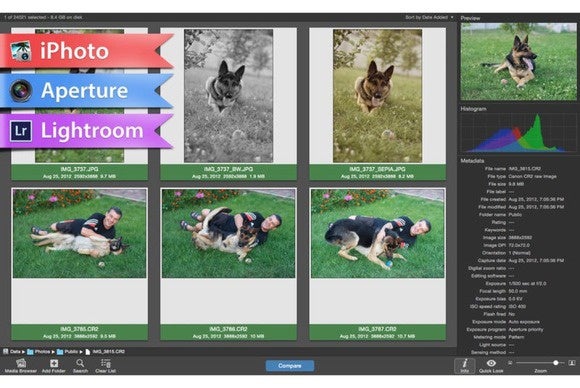Open the Sort by Date Added dropdown
Image resolution: width=580 pixels, height=388 pixels.
pos(429,17)
